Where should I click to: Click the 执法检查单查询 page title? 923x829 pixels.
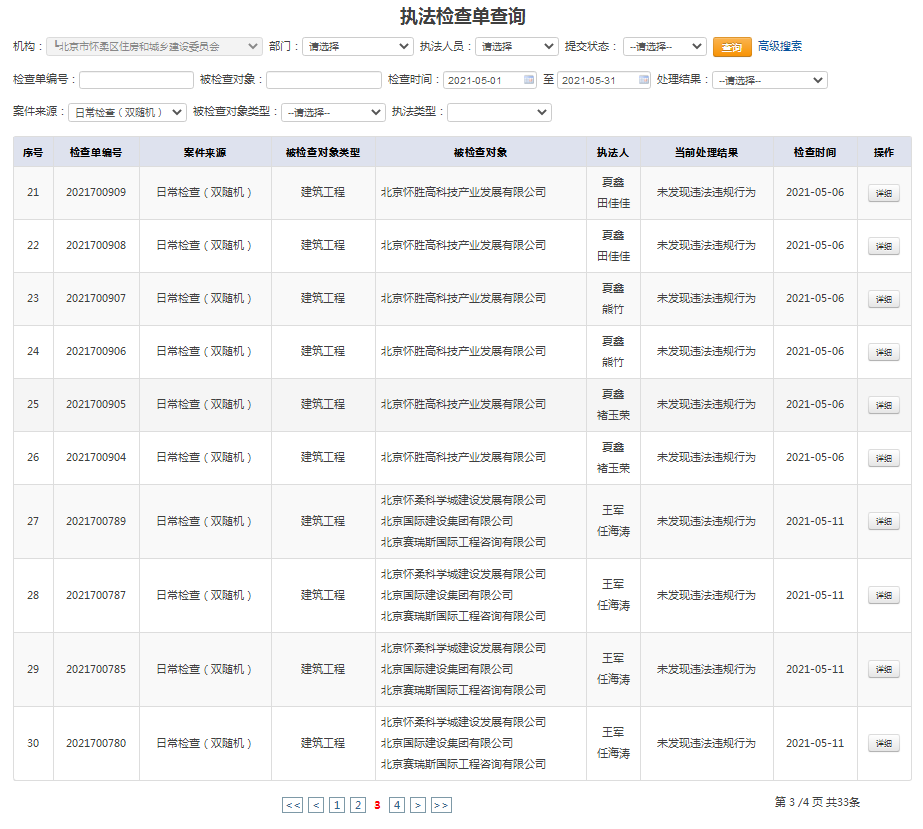point(463,16)
